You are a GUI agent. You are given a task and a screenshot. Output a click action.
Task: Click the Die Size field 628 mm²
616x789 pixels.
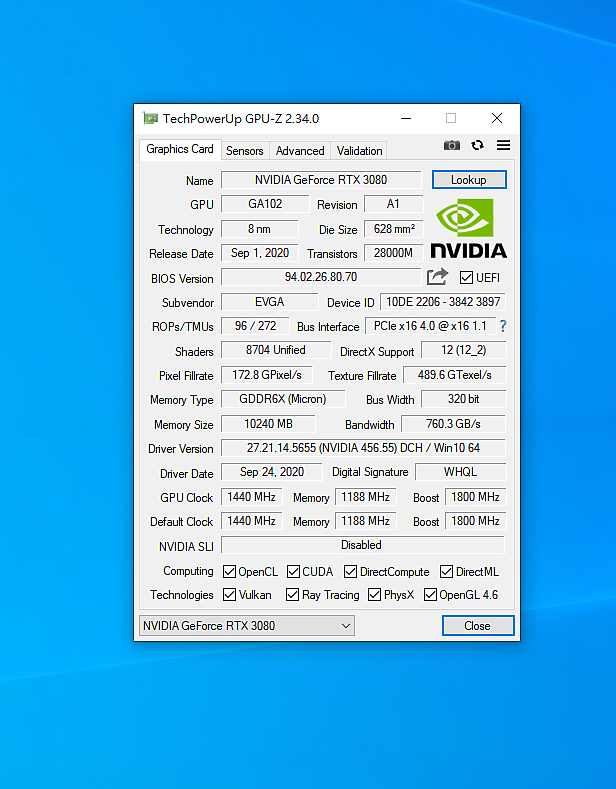coord(394,229)
